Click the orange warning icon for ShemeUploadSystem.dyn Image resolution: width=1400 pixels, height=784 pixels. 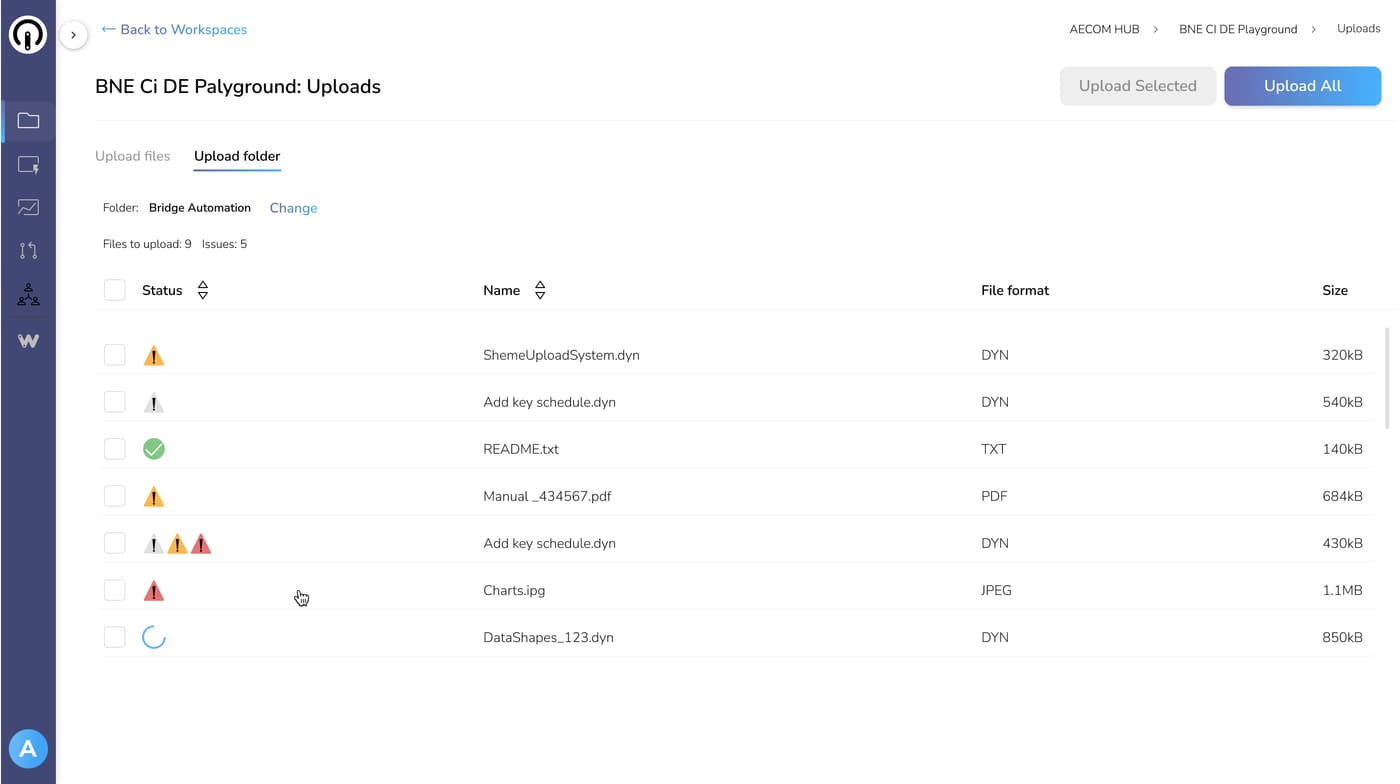tap(153, 356)
